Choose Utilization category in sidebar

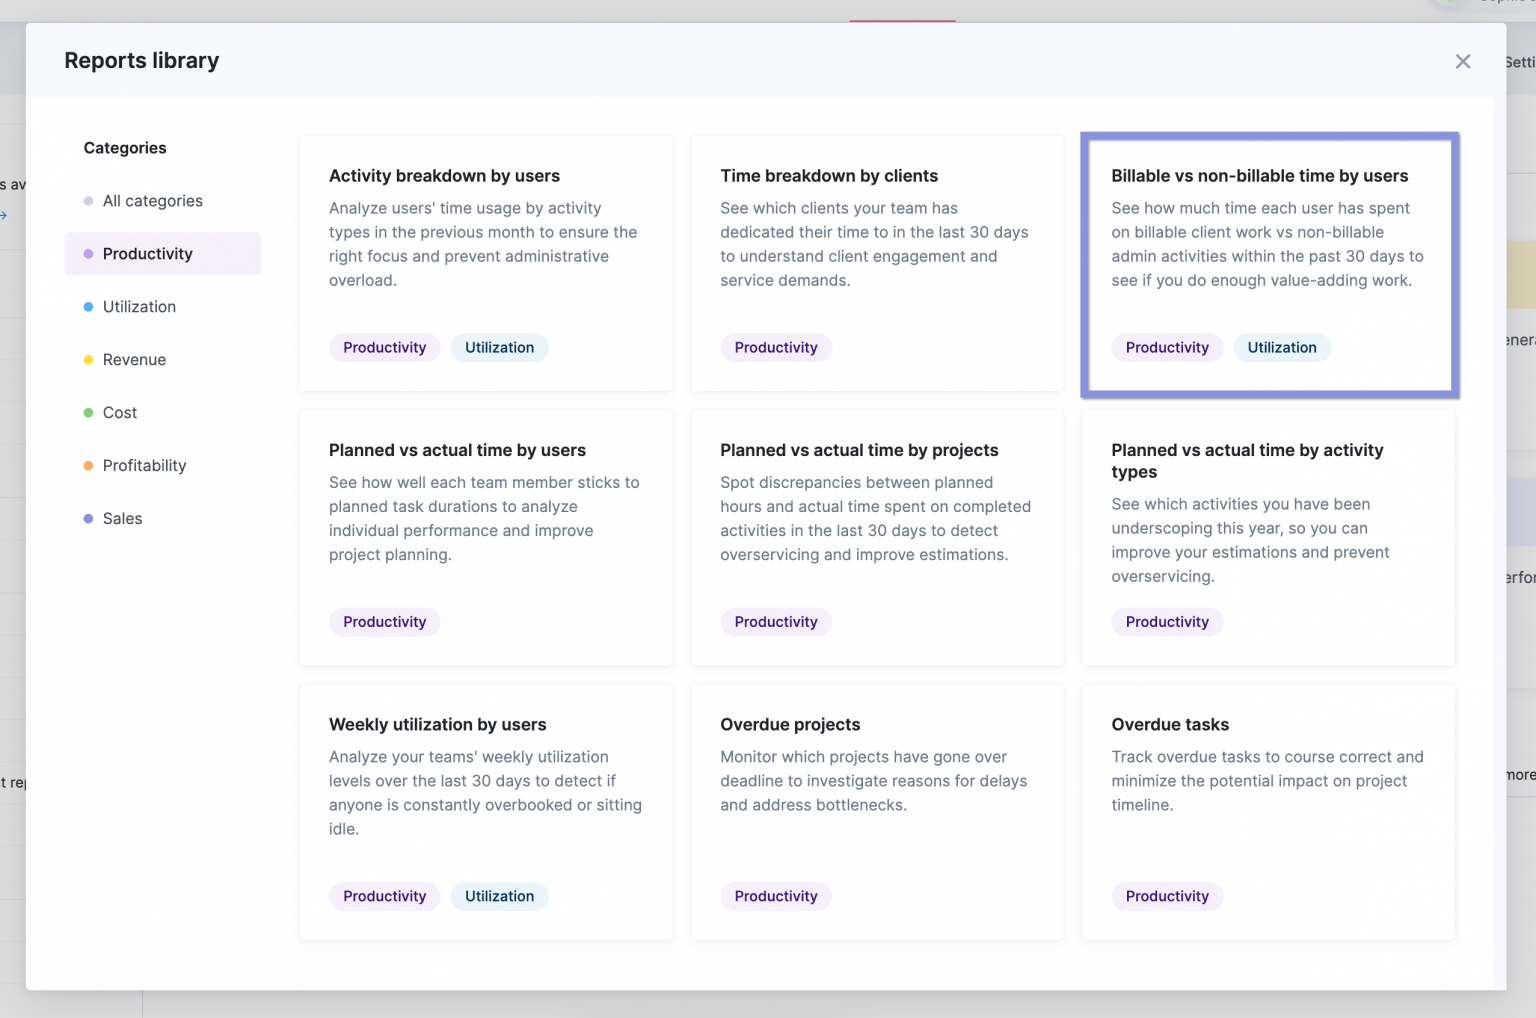tap(139, 307)
